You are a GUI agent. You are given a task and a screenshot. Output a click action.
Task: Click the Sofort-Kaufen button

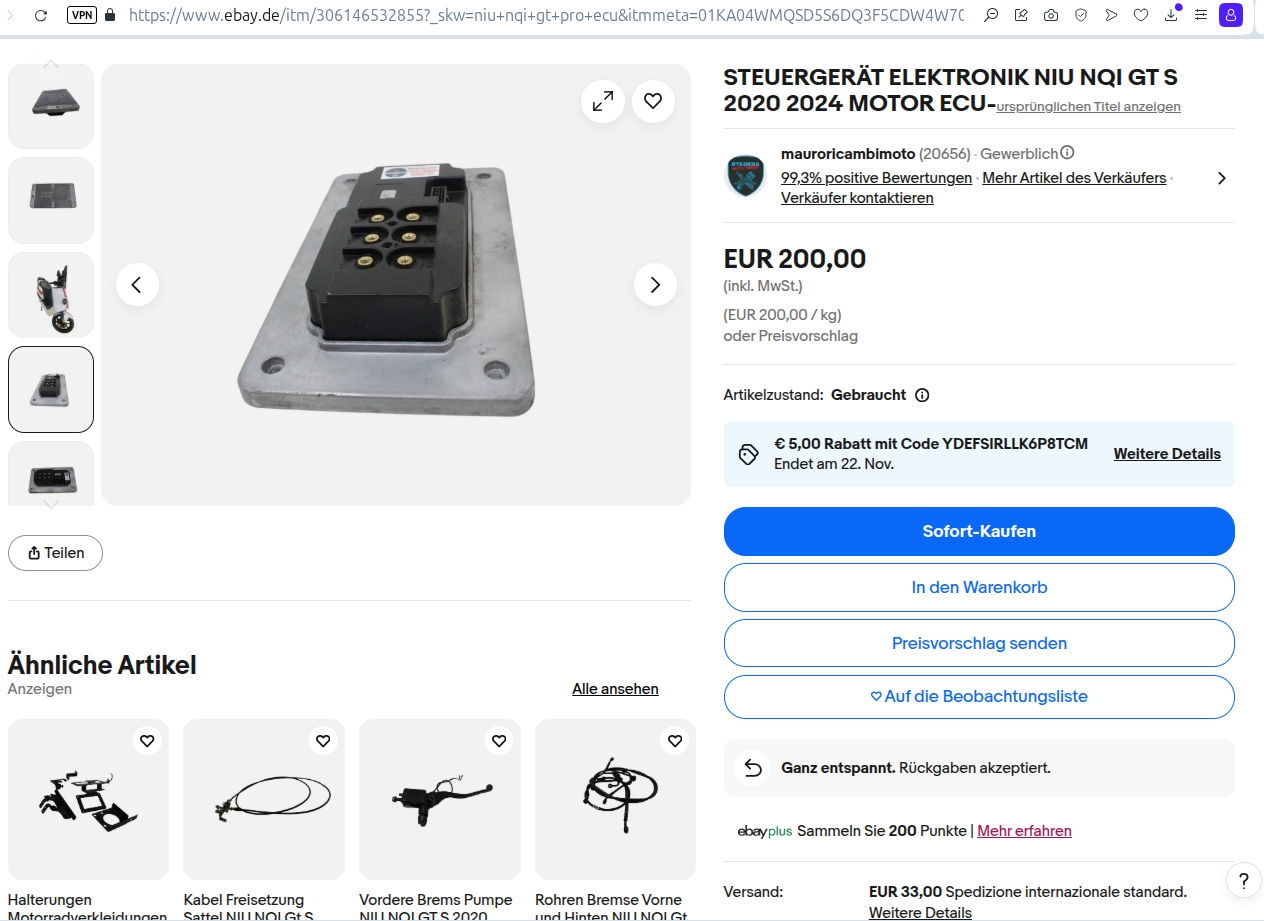[979, 531]
